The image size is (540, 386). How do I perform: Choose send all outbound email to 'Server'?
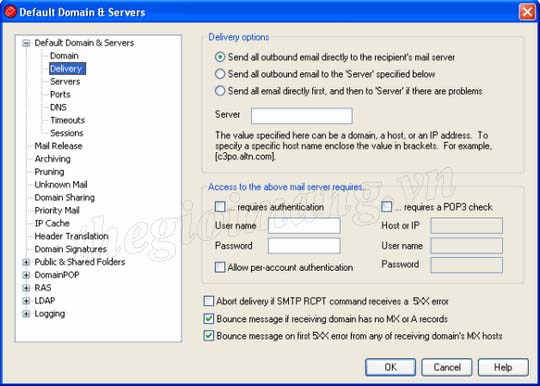[x=220, y=74]
